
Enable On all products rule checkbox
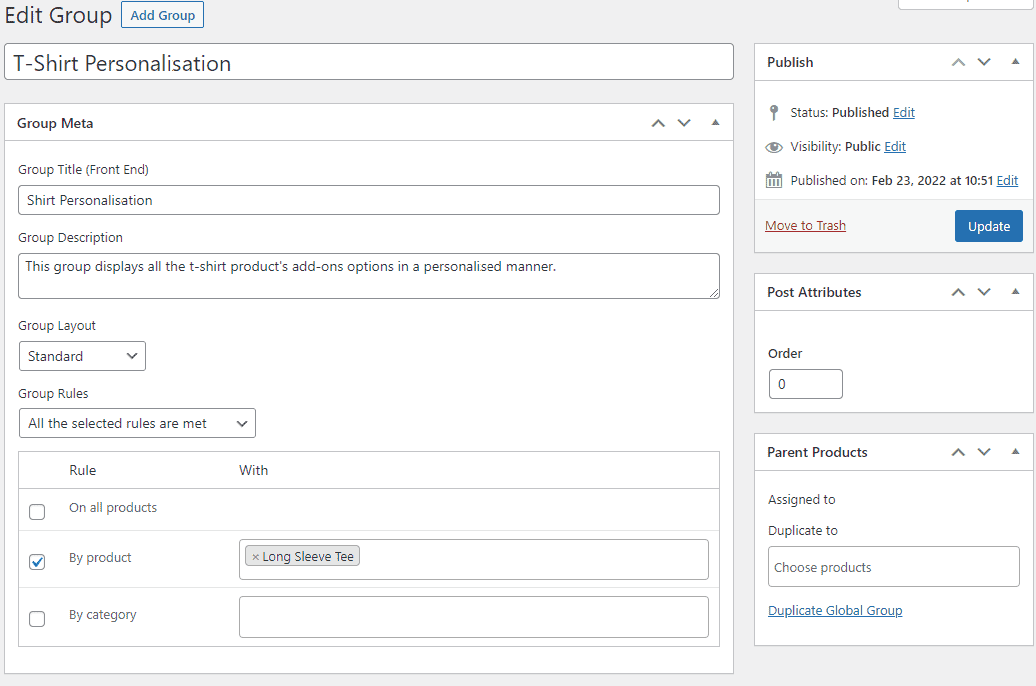click(37, 512)
